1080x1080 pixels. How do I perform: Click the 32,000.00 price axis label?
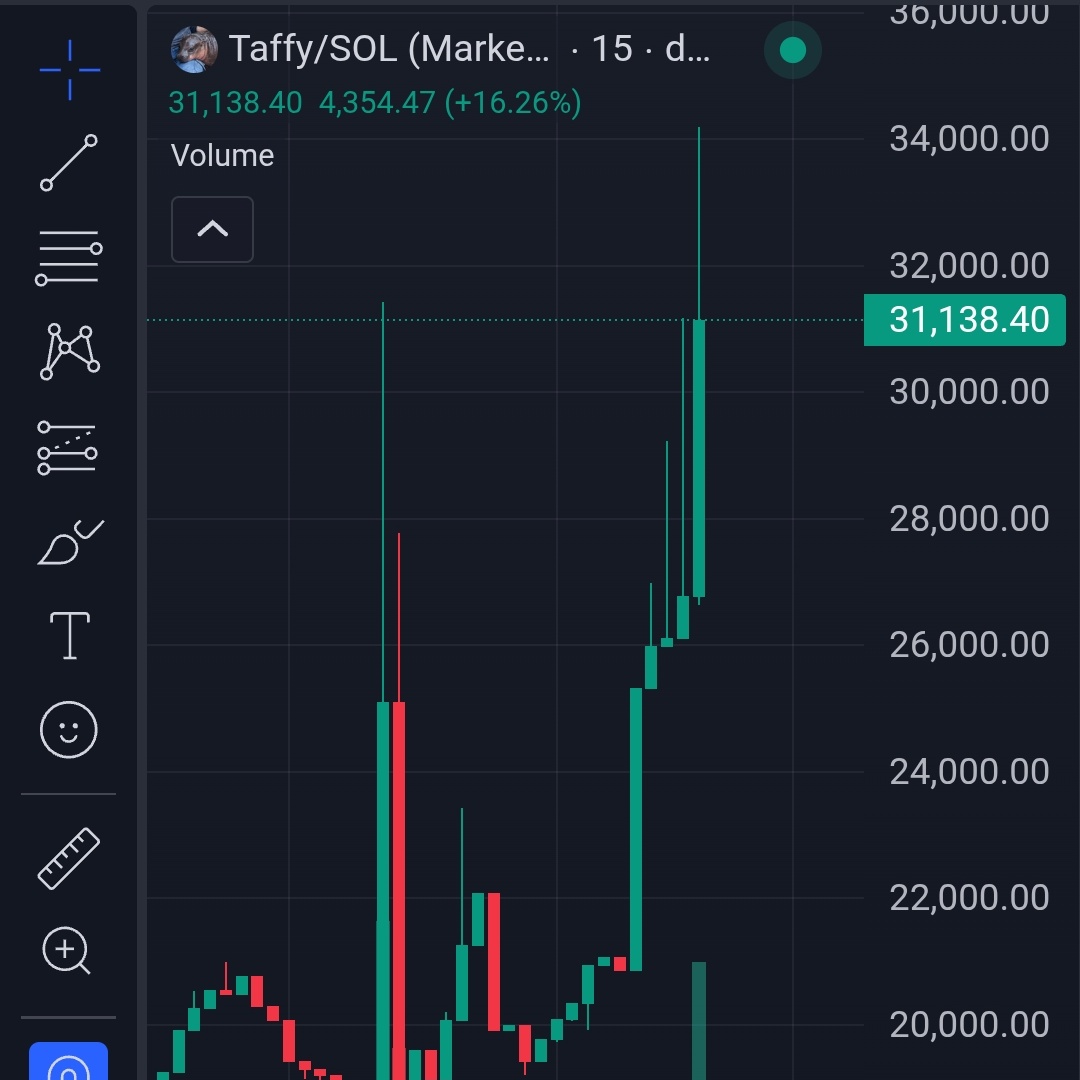969,265
